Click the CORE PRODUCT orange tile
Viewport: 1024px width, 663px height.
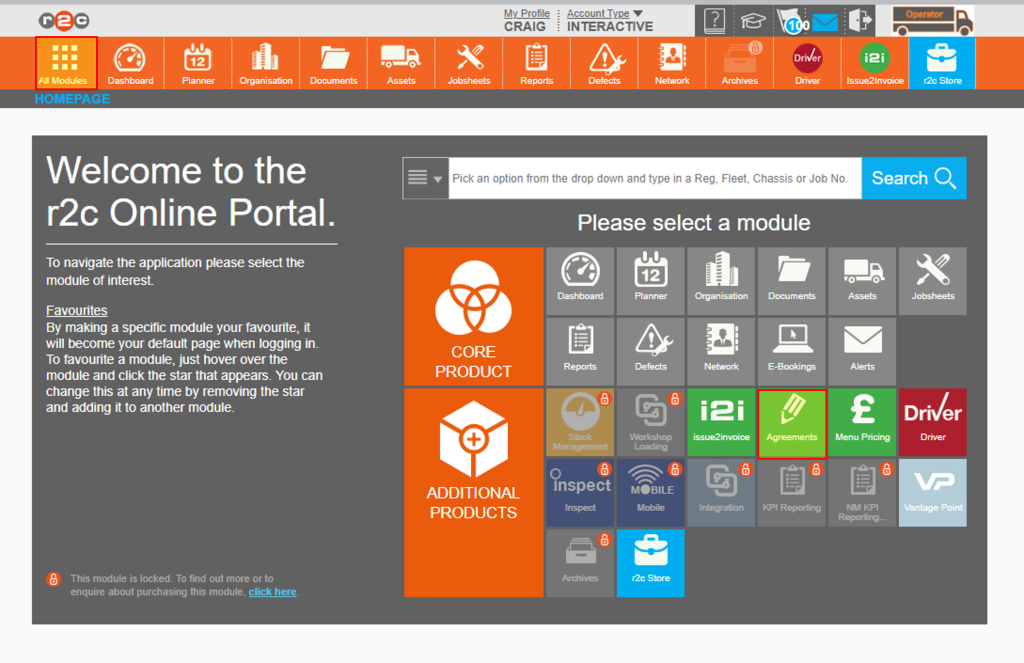click(x=473, y=317)
